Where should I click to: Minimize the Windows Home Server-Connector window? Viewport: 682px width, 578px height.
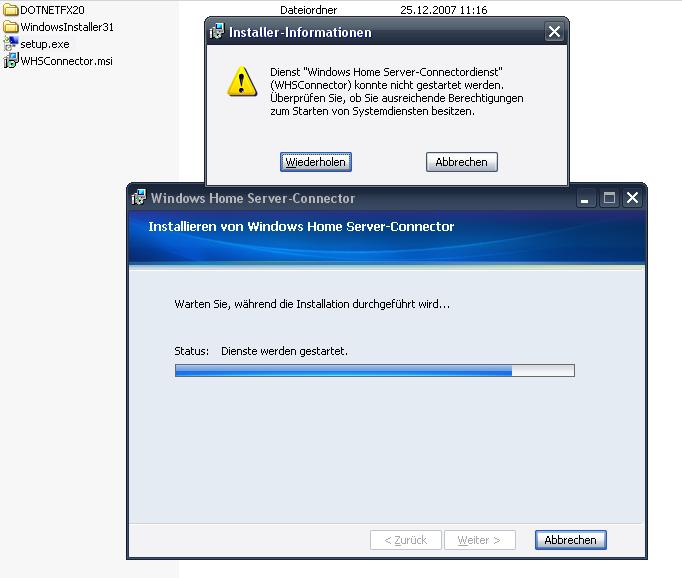click(586, 198)
